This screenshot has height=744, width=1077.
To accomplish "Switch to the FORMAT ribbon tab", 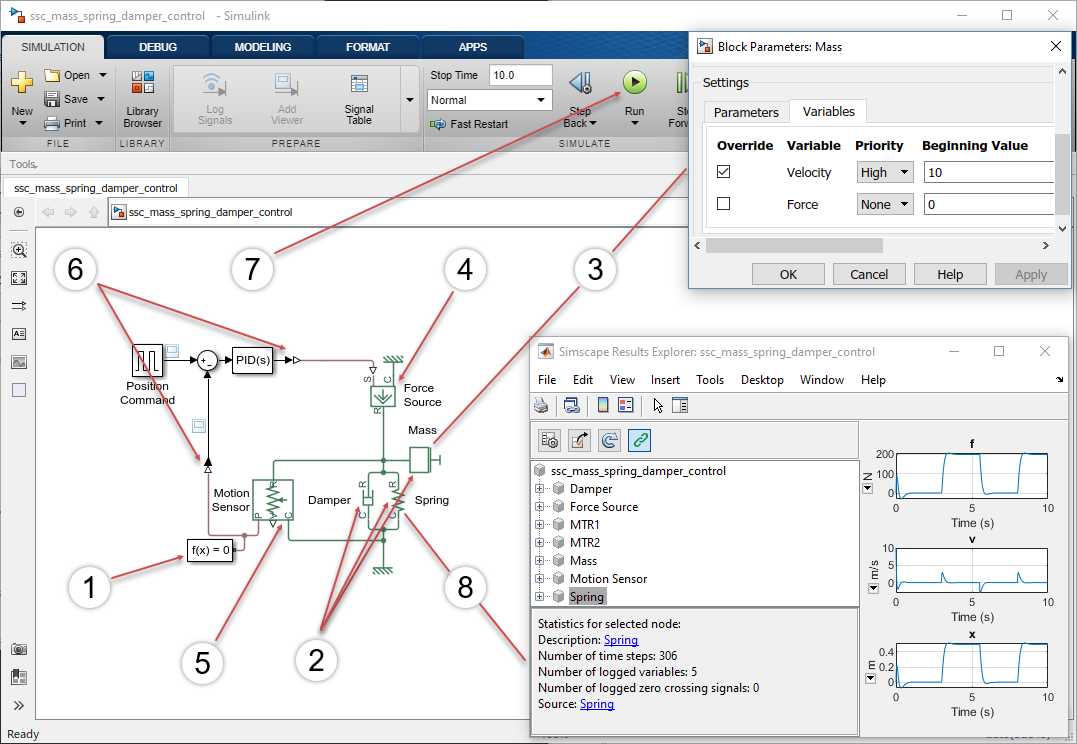I will (x=367, y=47).
